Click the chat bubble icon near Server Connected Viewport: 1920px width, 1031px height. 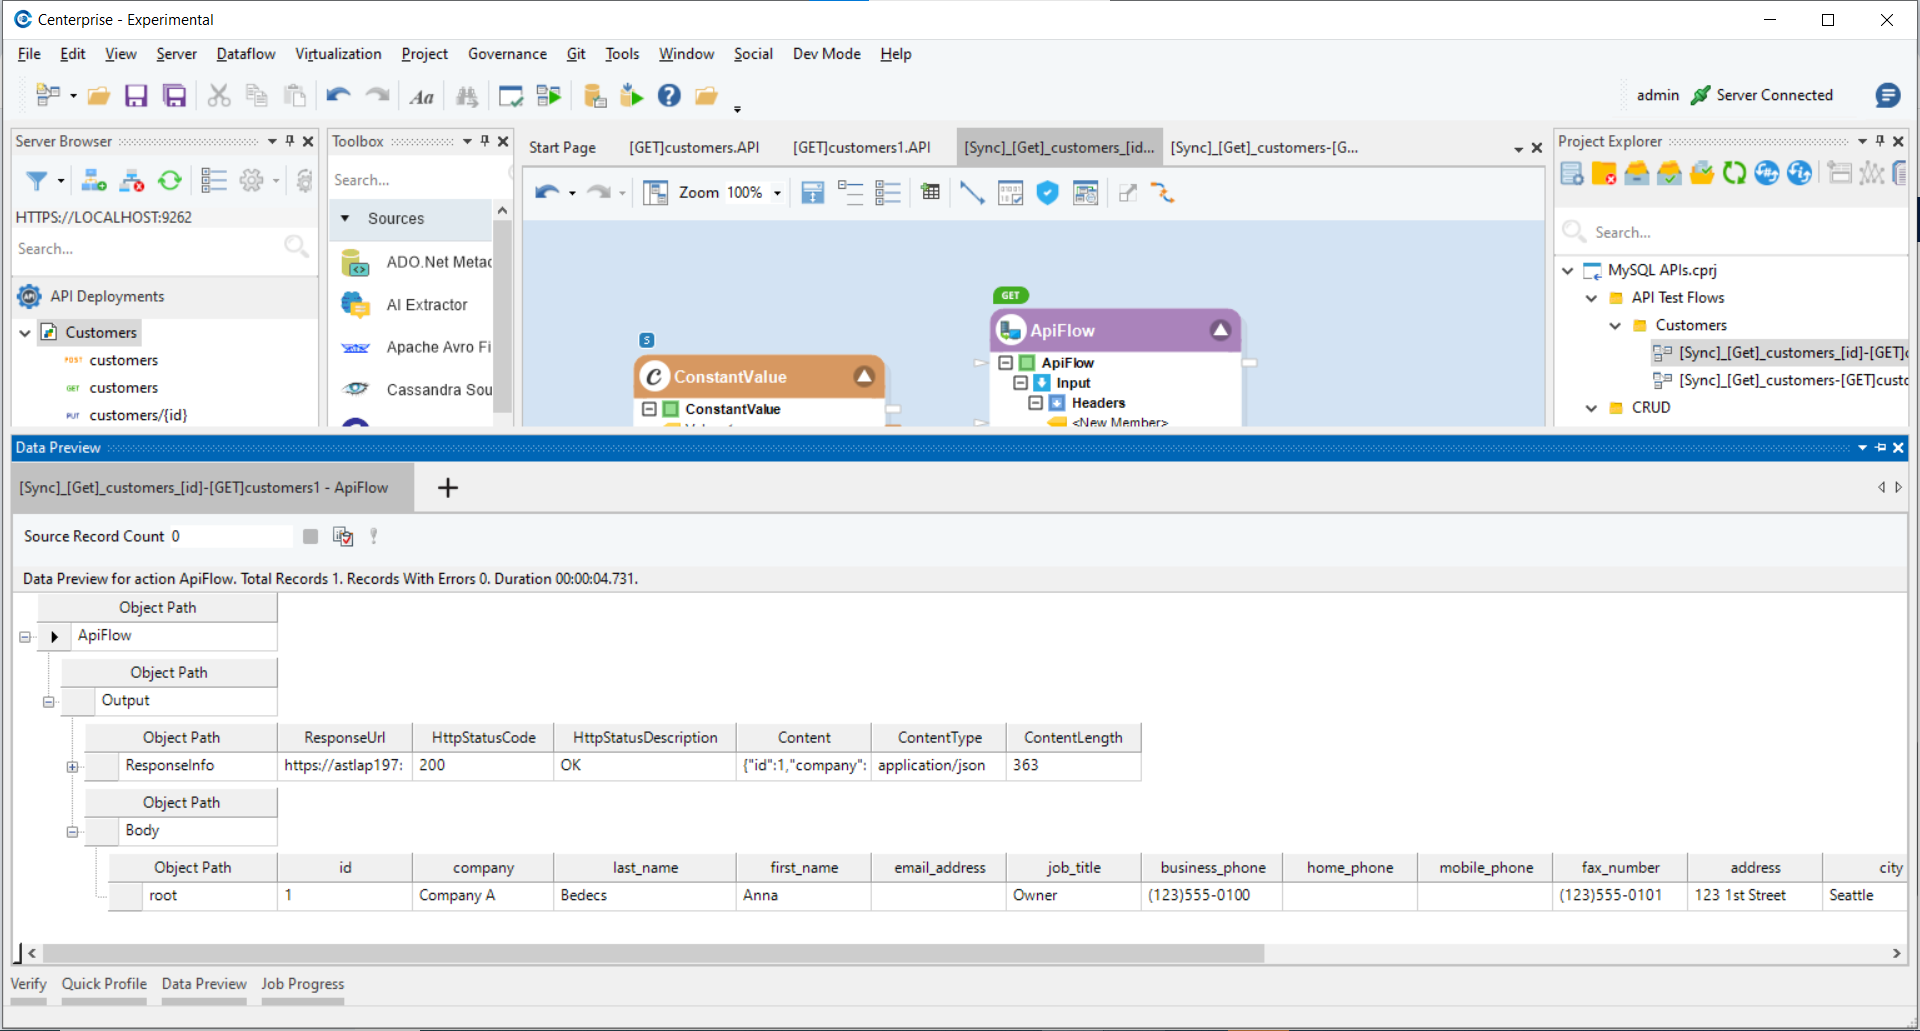click(1887, 95)
